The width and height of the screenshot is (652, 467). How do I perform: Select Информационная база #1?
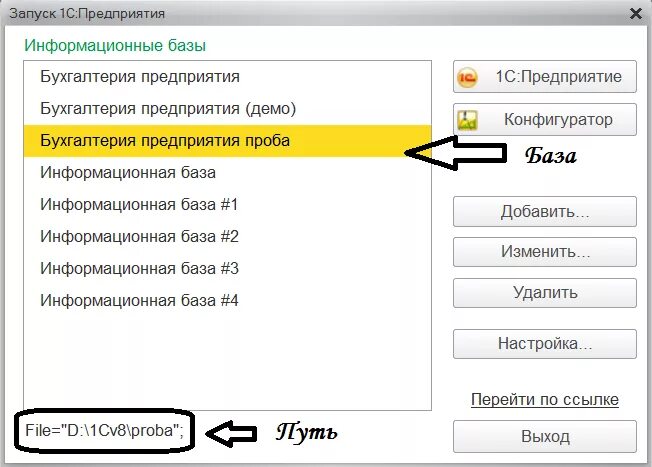227,205
